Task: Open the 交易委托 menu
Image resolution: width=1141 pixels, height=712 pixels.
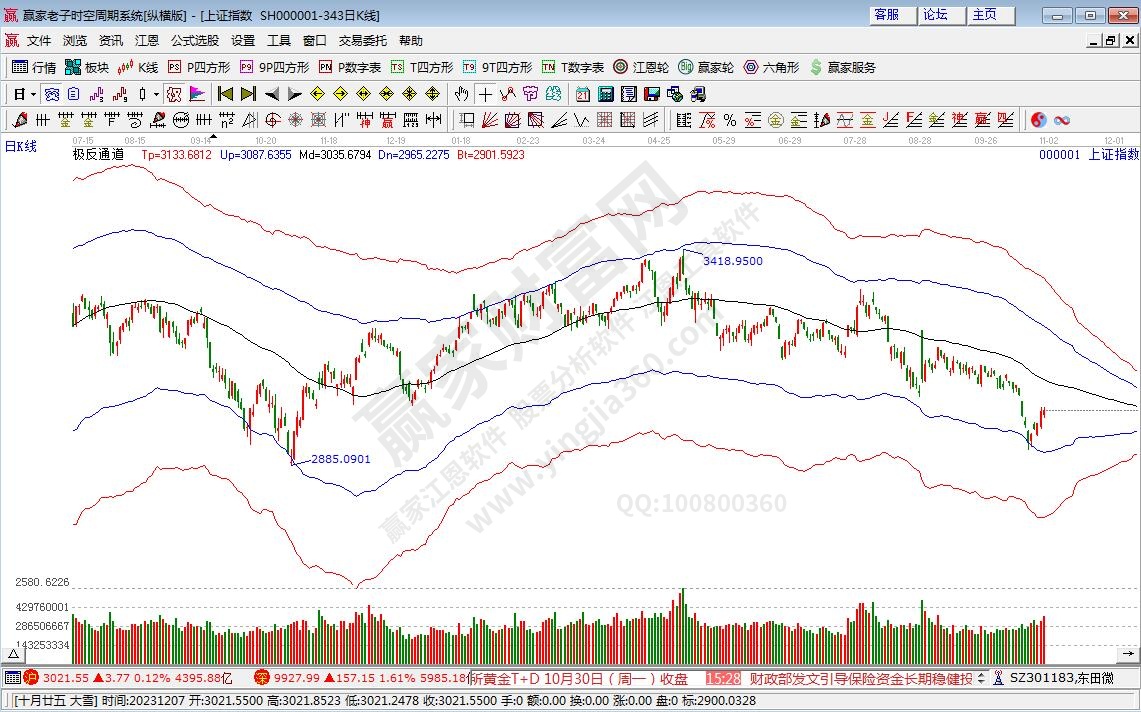Action: tap(362, 41)
